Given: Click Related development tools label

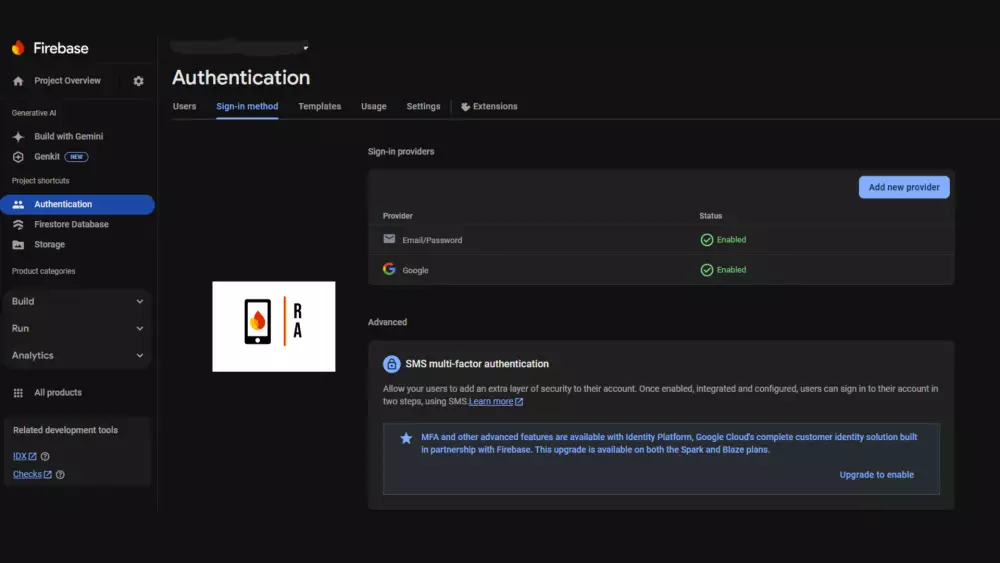Looking at the screenshot, I should 65,430.
